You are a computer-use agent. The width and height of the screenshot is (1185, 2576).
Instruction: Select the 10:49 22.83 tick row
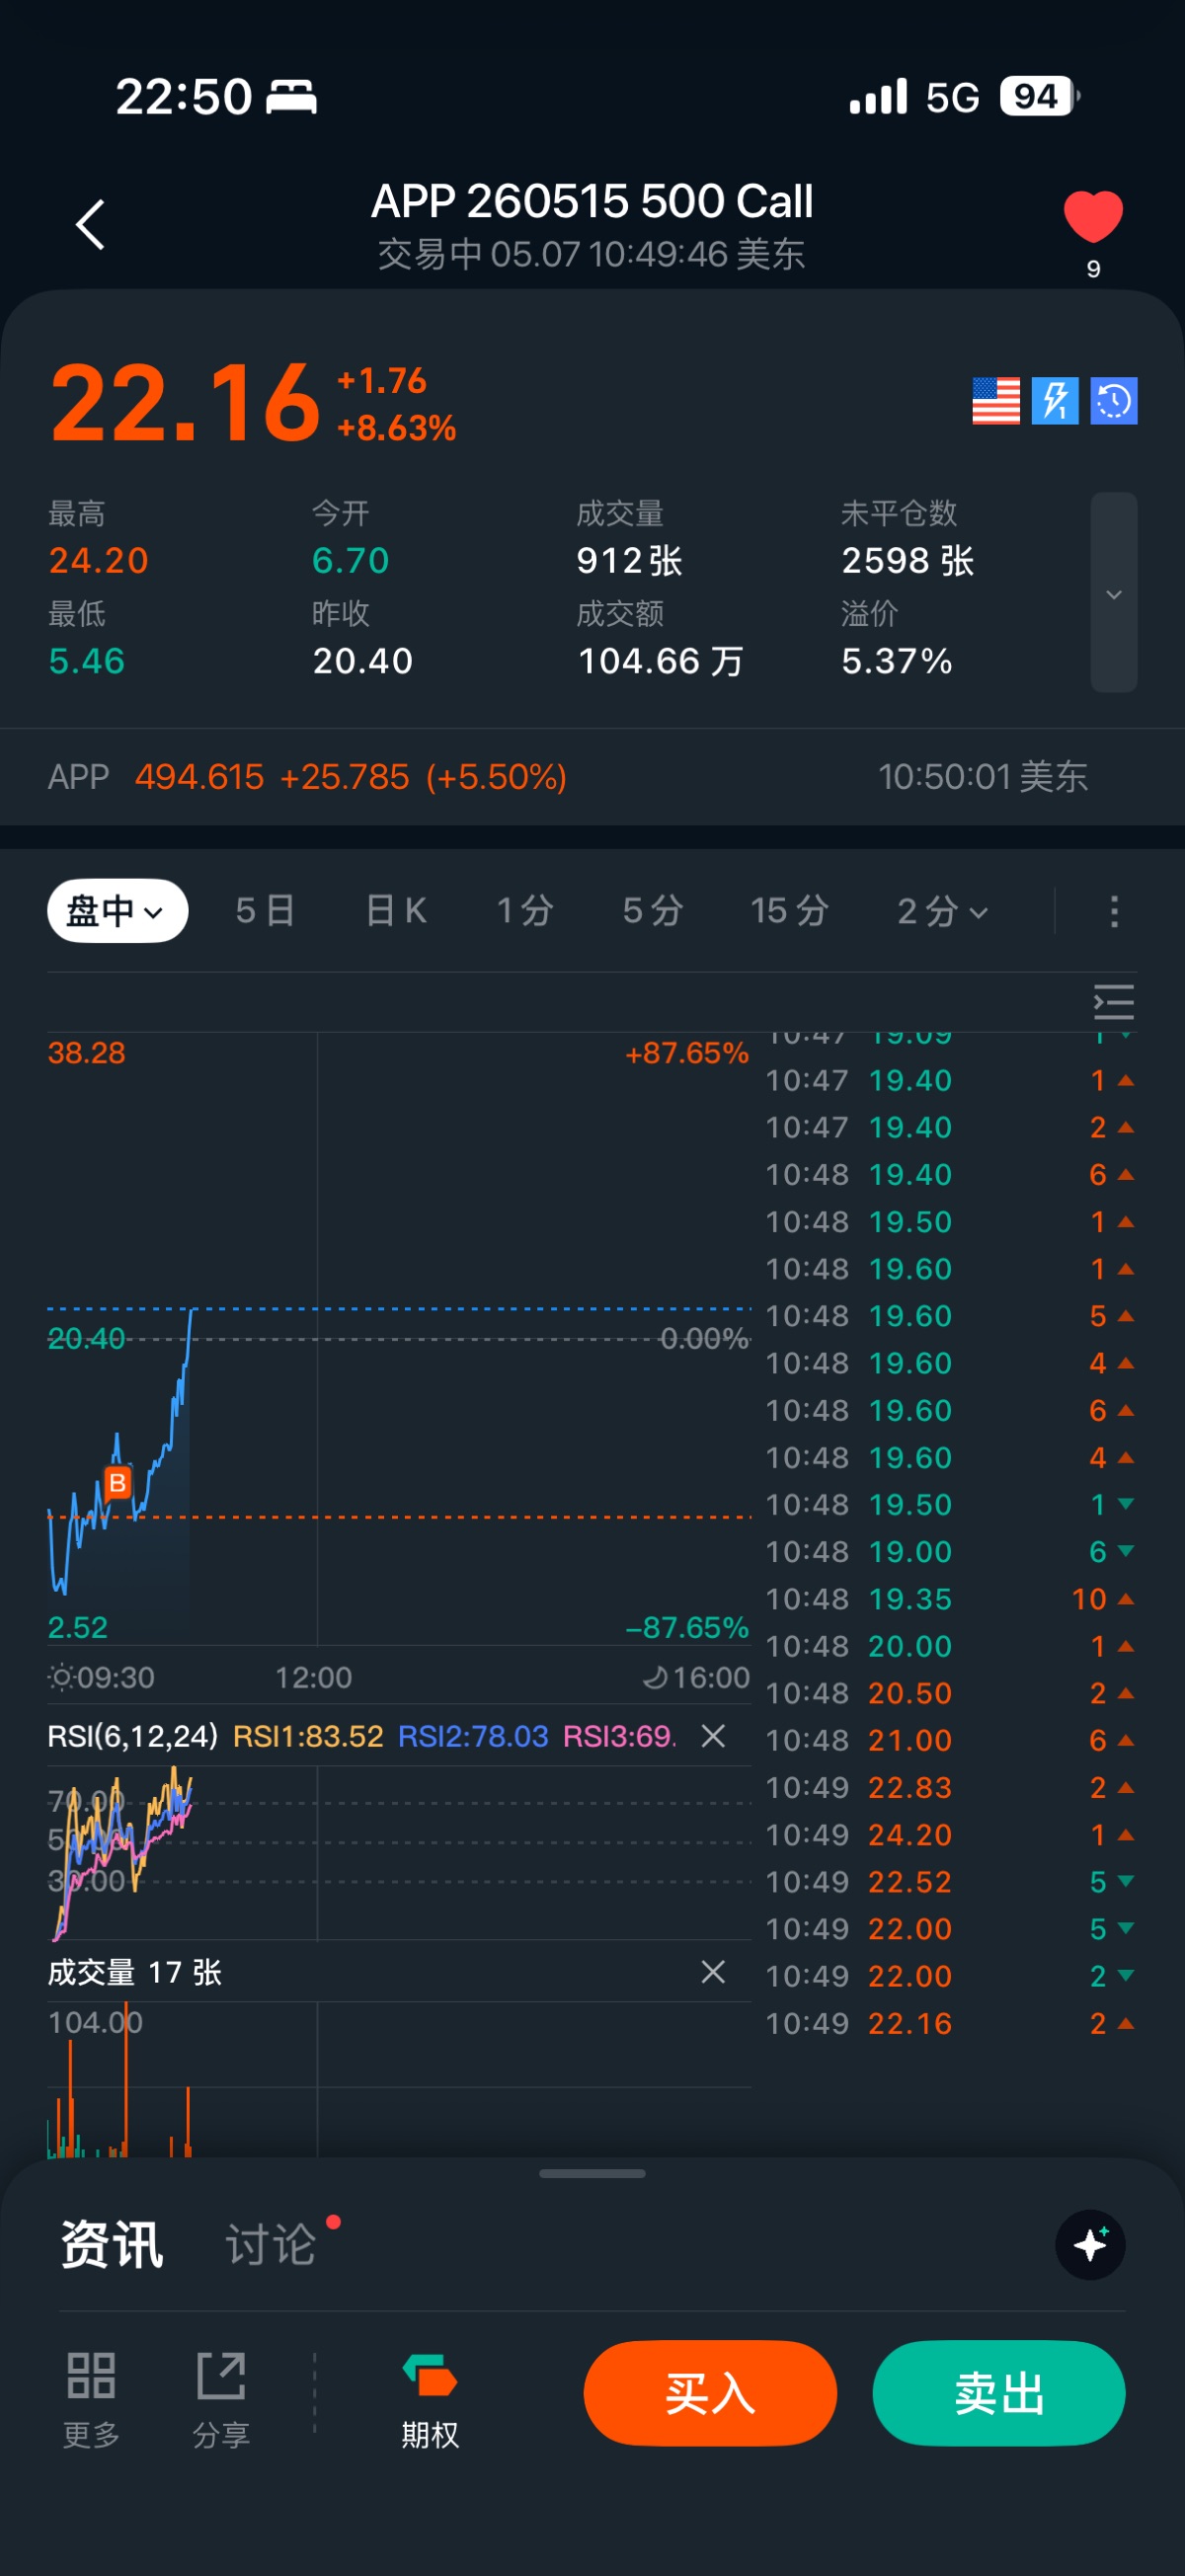(950, 1788)
